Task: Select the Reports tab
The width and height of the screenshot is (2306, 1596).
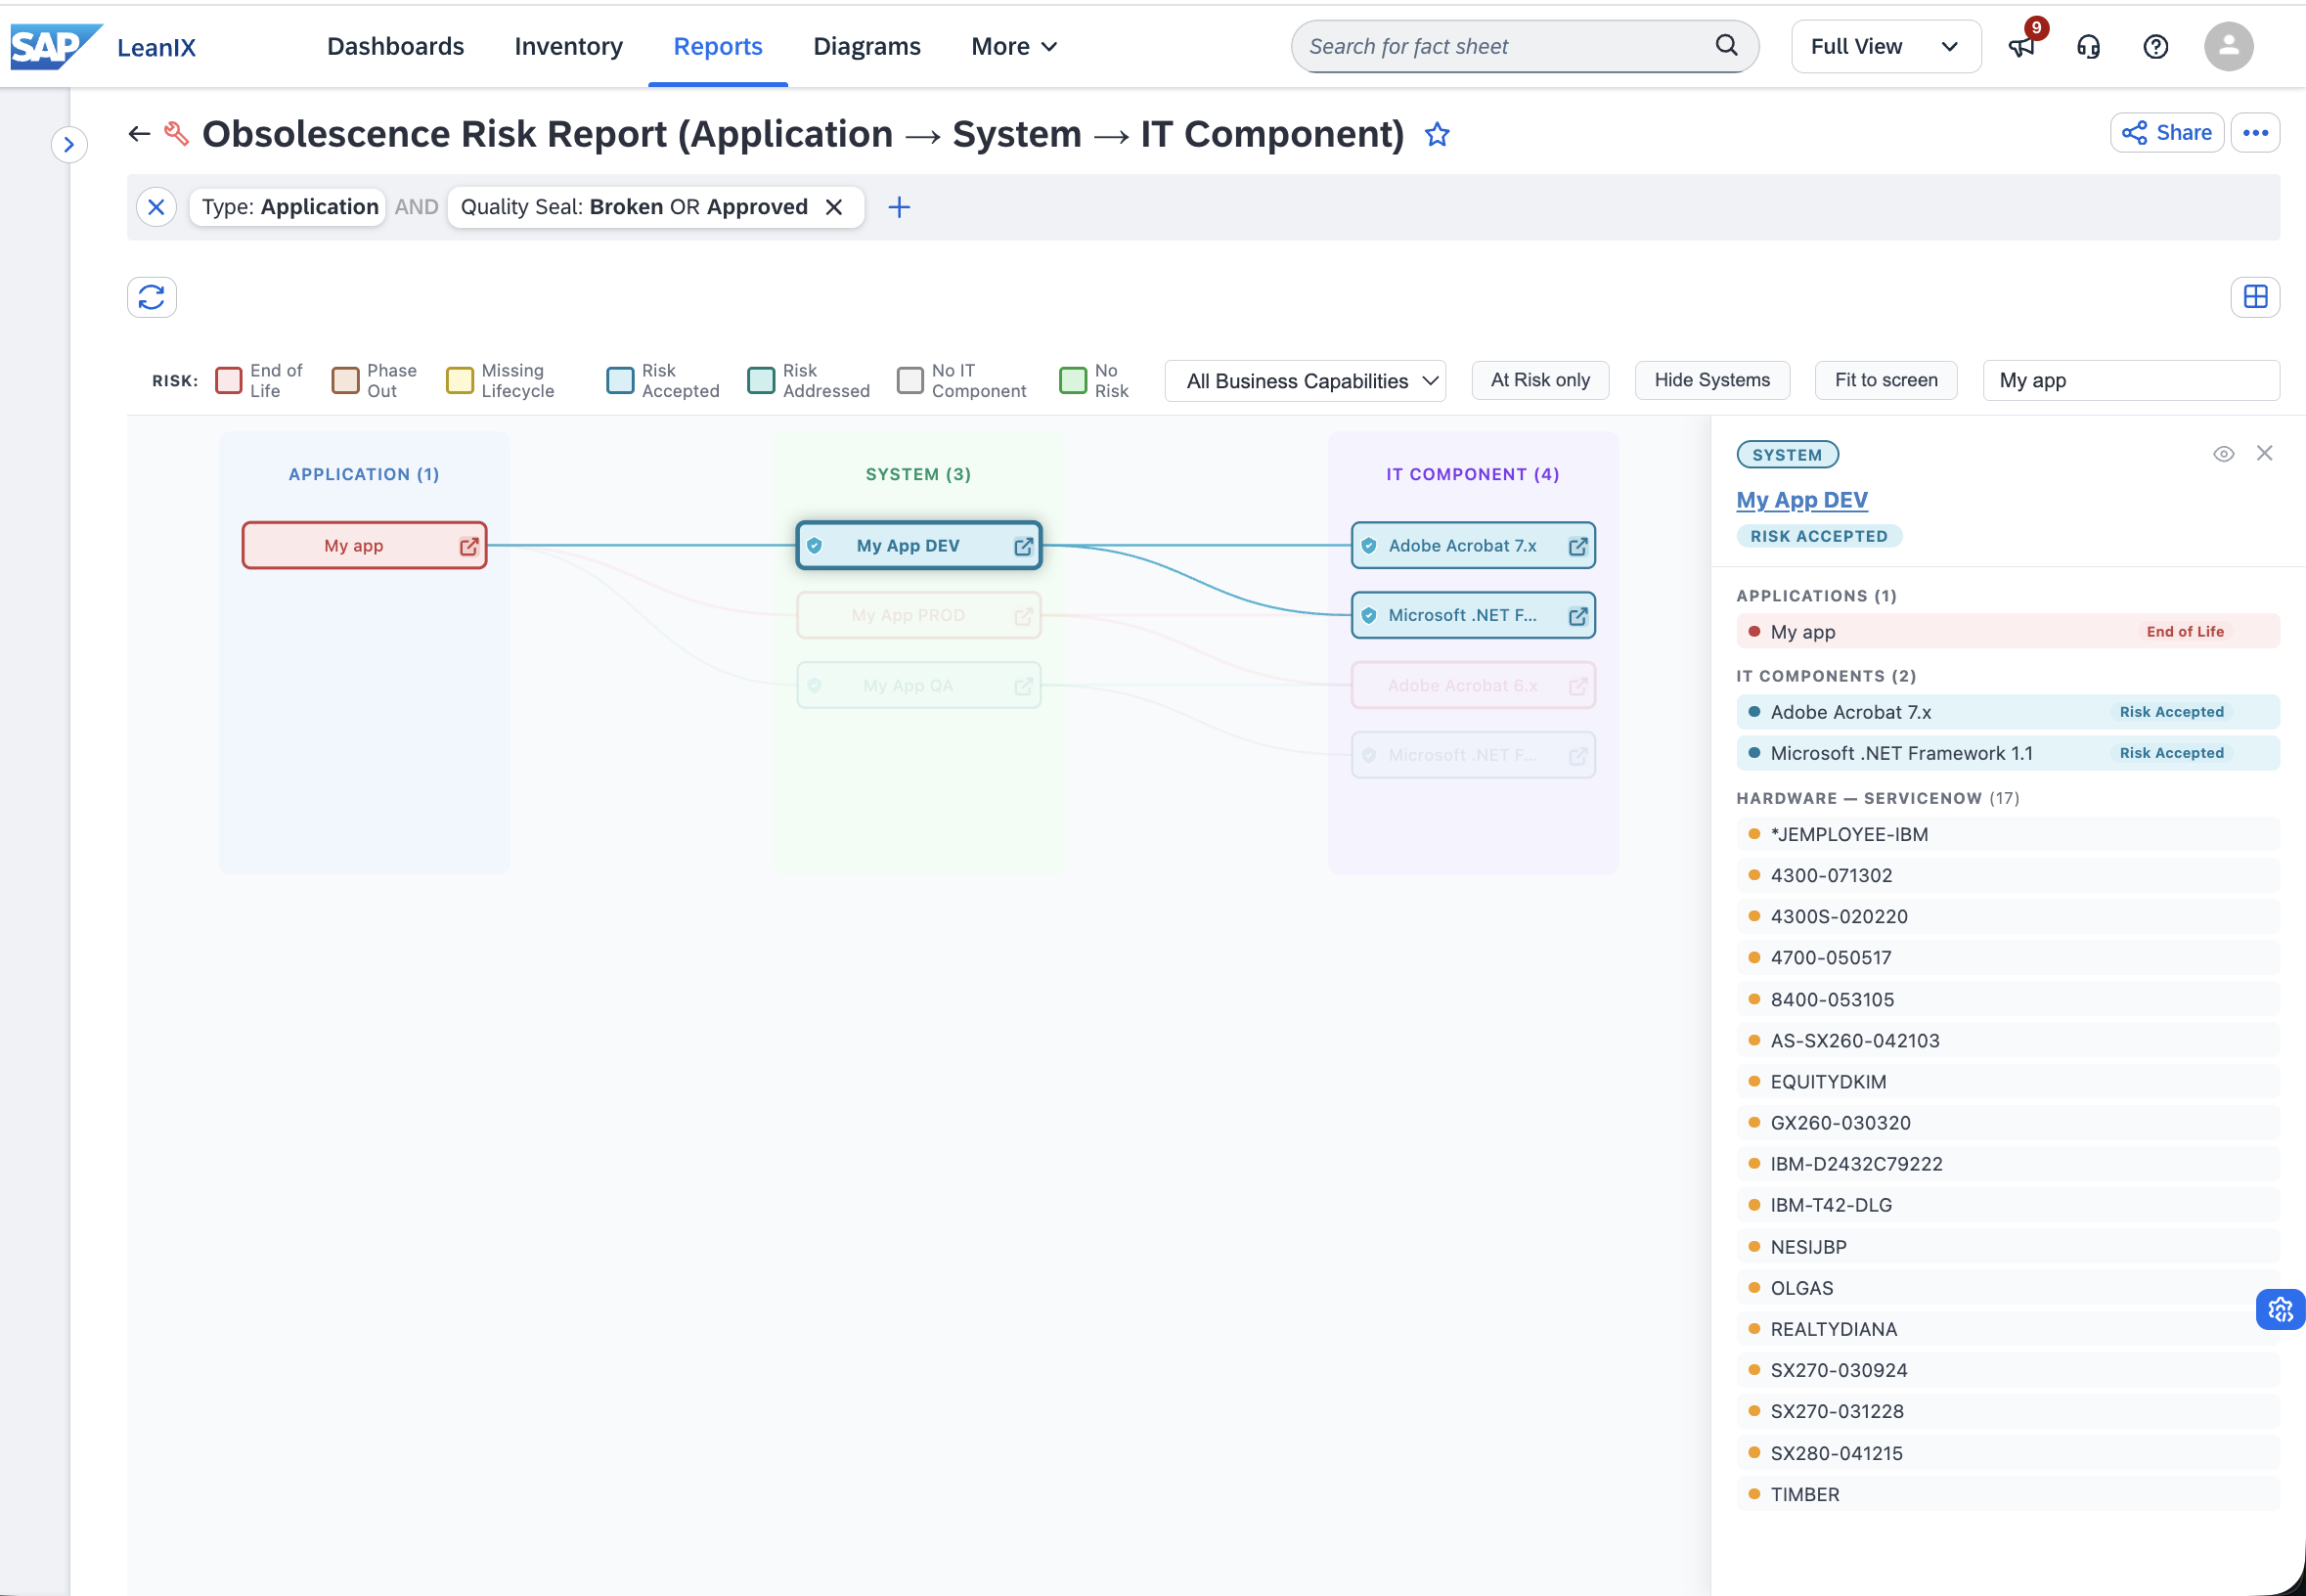Action: tap(718, 46)
